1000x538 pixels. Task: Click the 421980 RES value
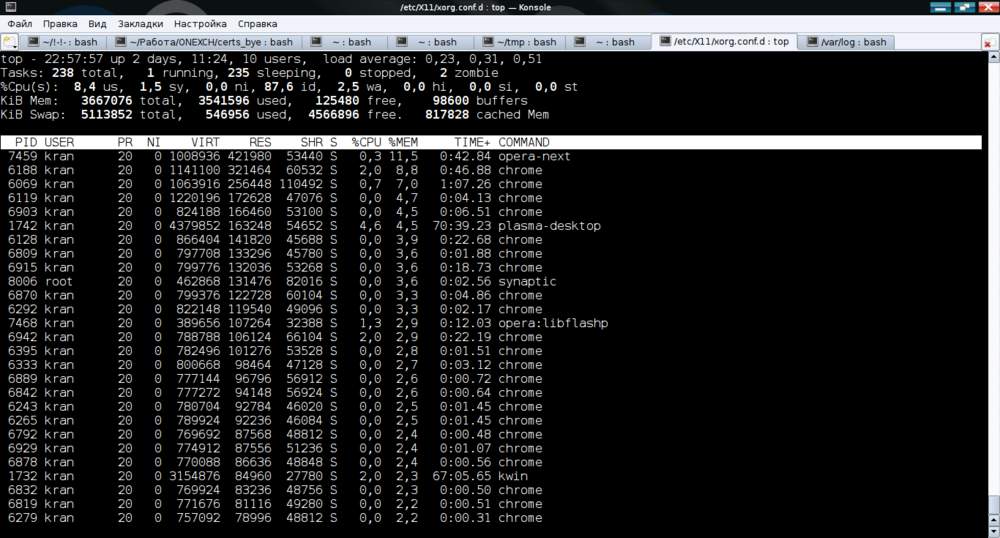249,156
